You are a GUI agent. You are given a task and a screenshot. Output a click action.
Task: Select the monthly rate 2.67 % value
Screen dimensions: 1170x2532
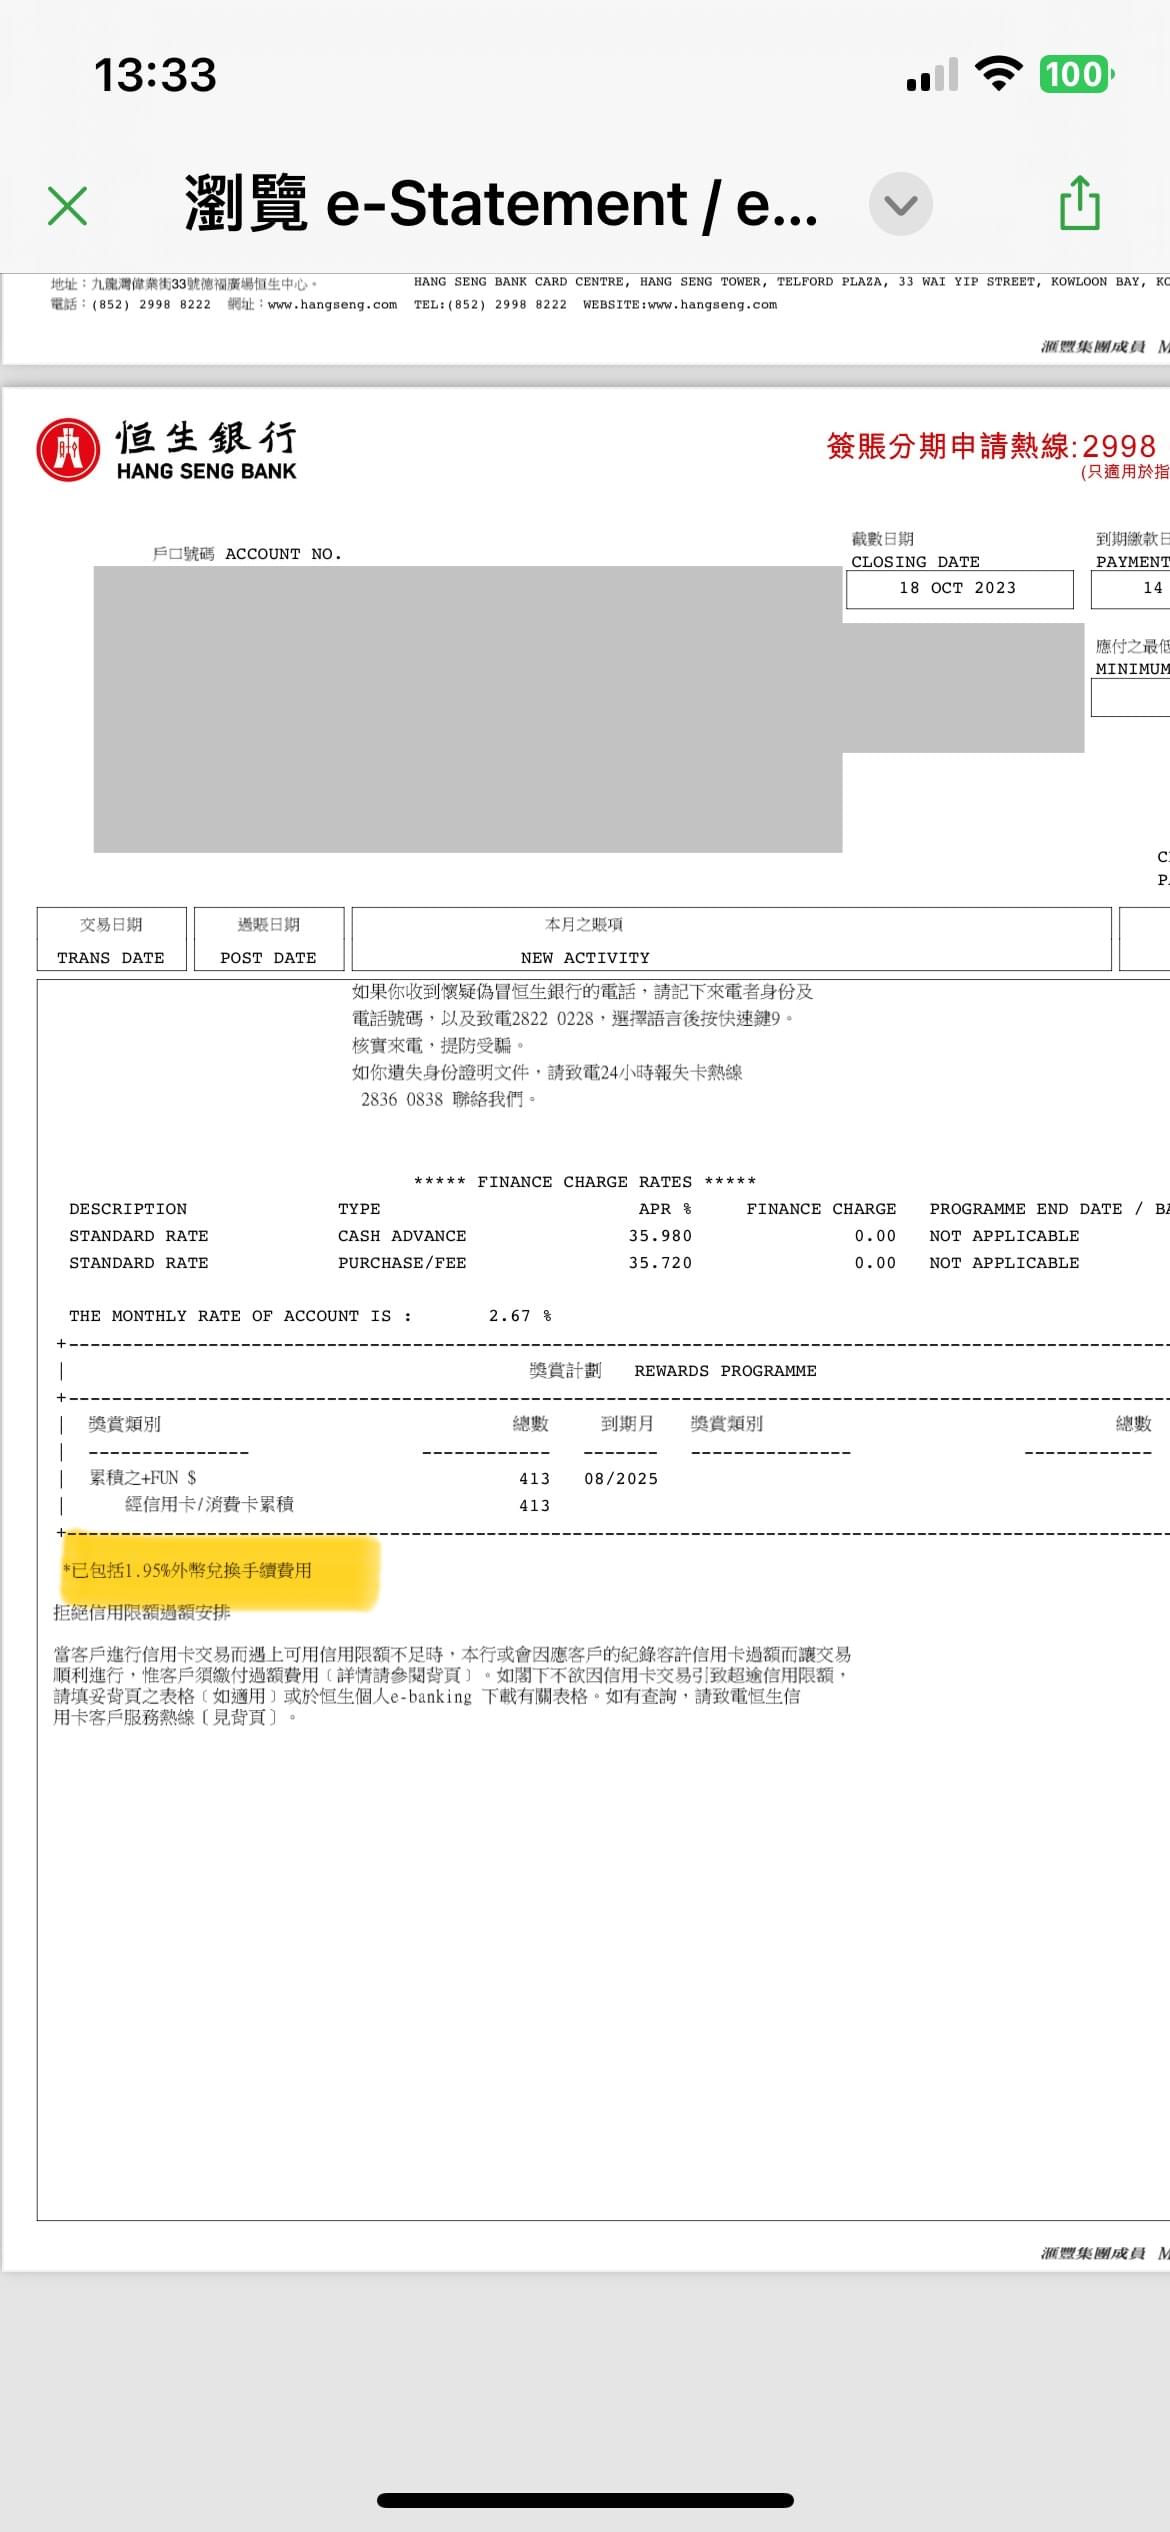(520, 1316)
